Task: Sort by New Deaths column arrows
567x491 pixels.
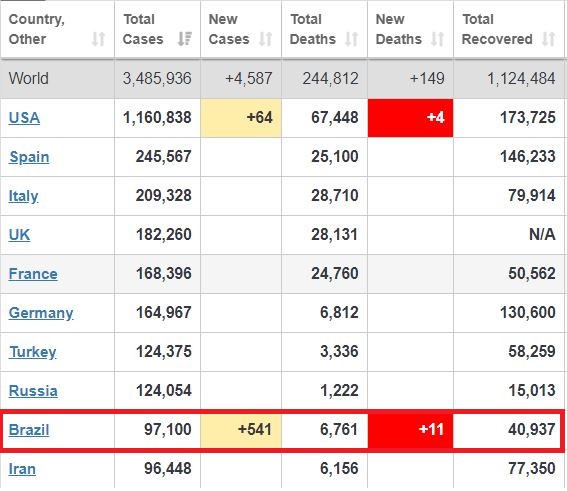Action: (x=437, y=39)
